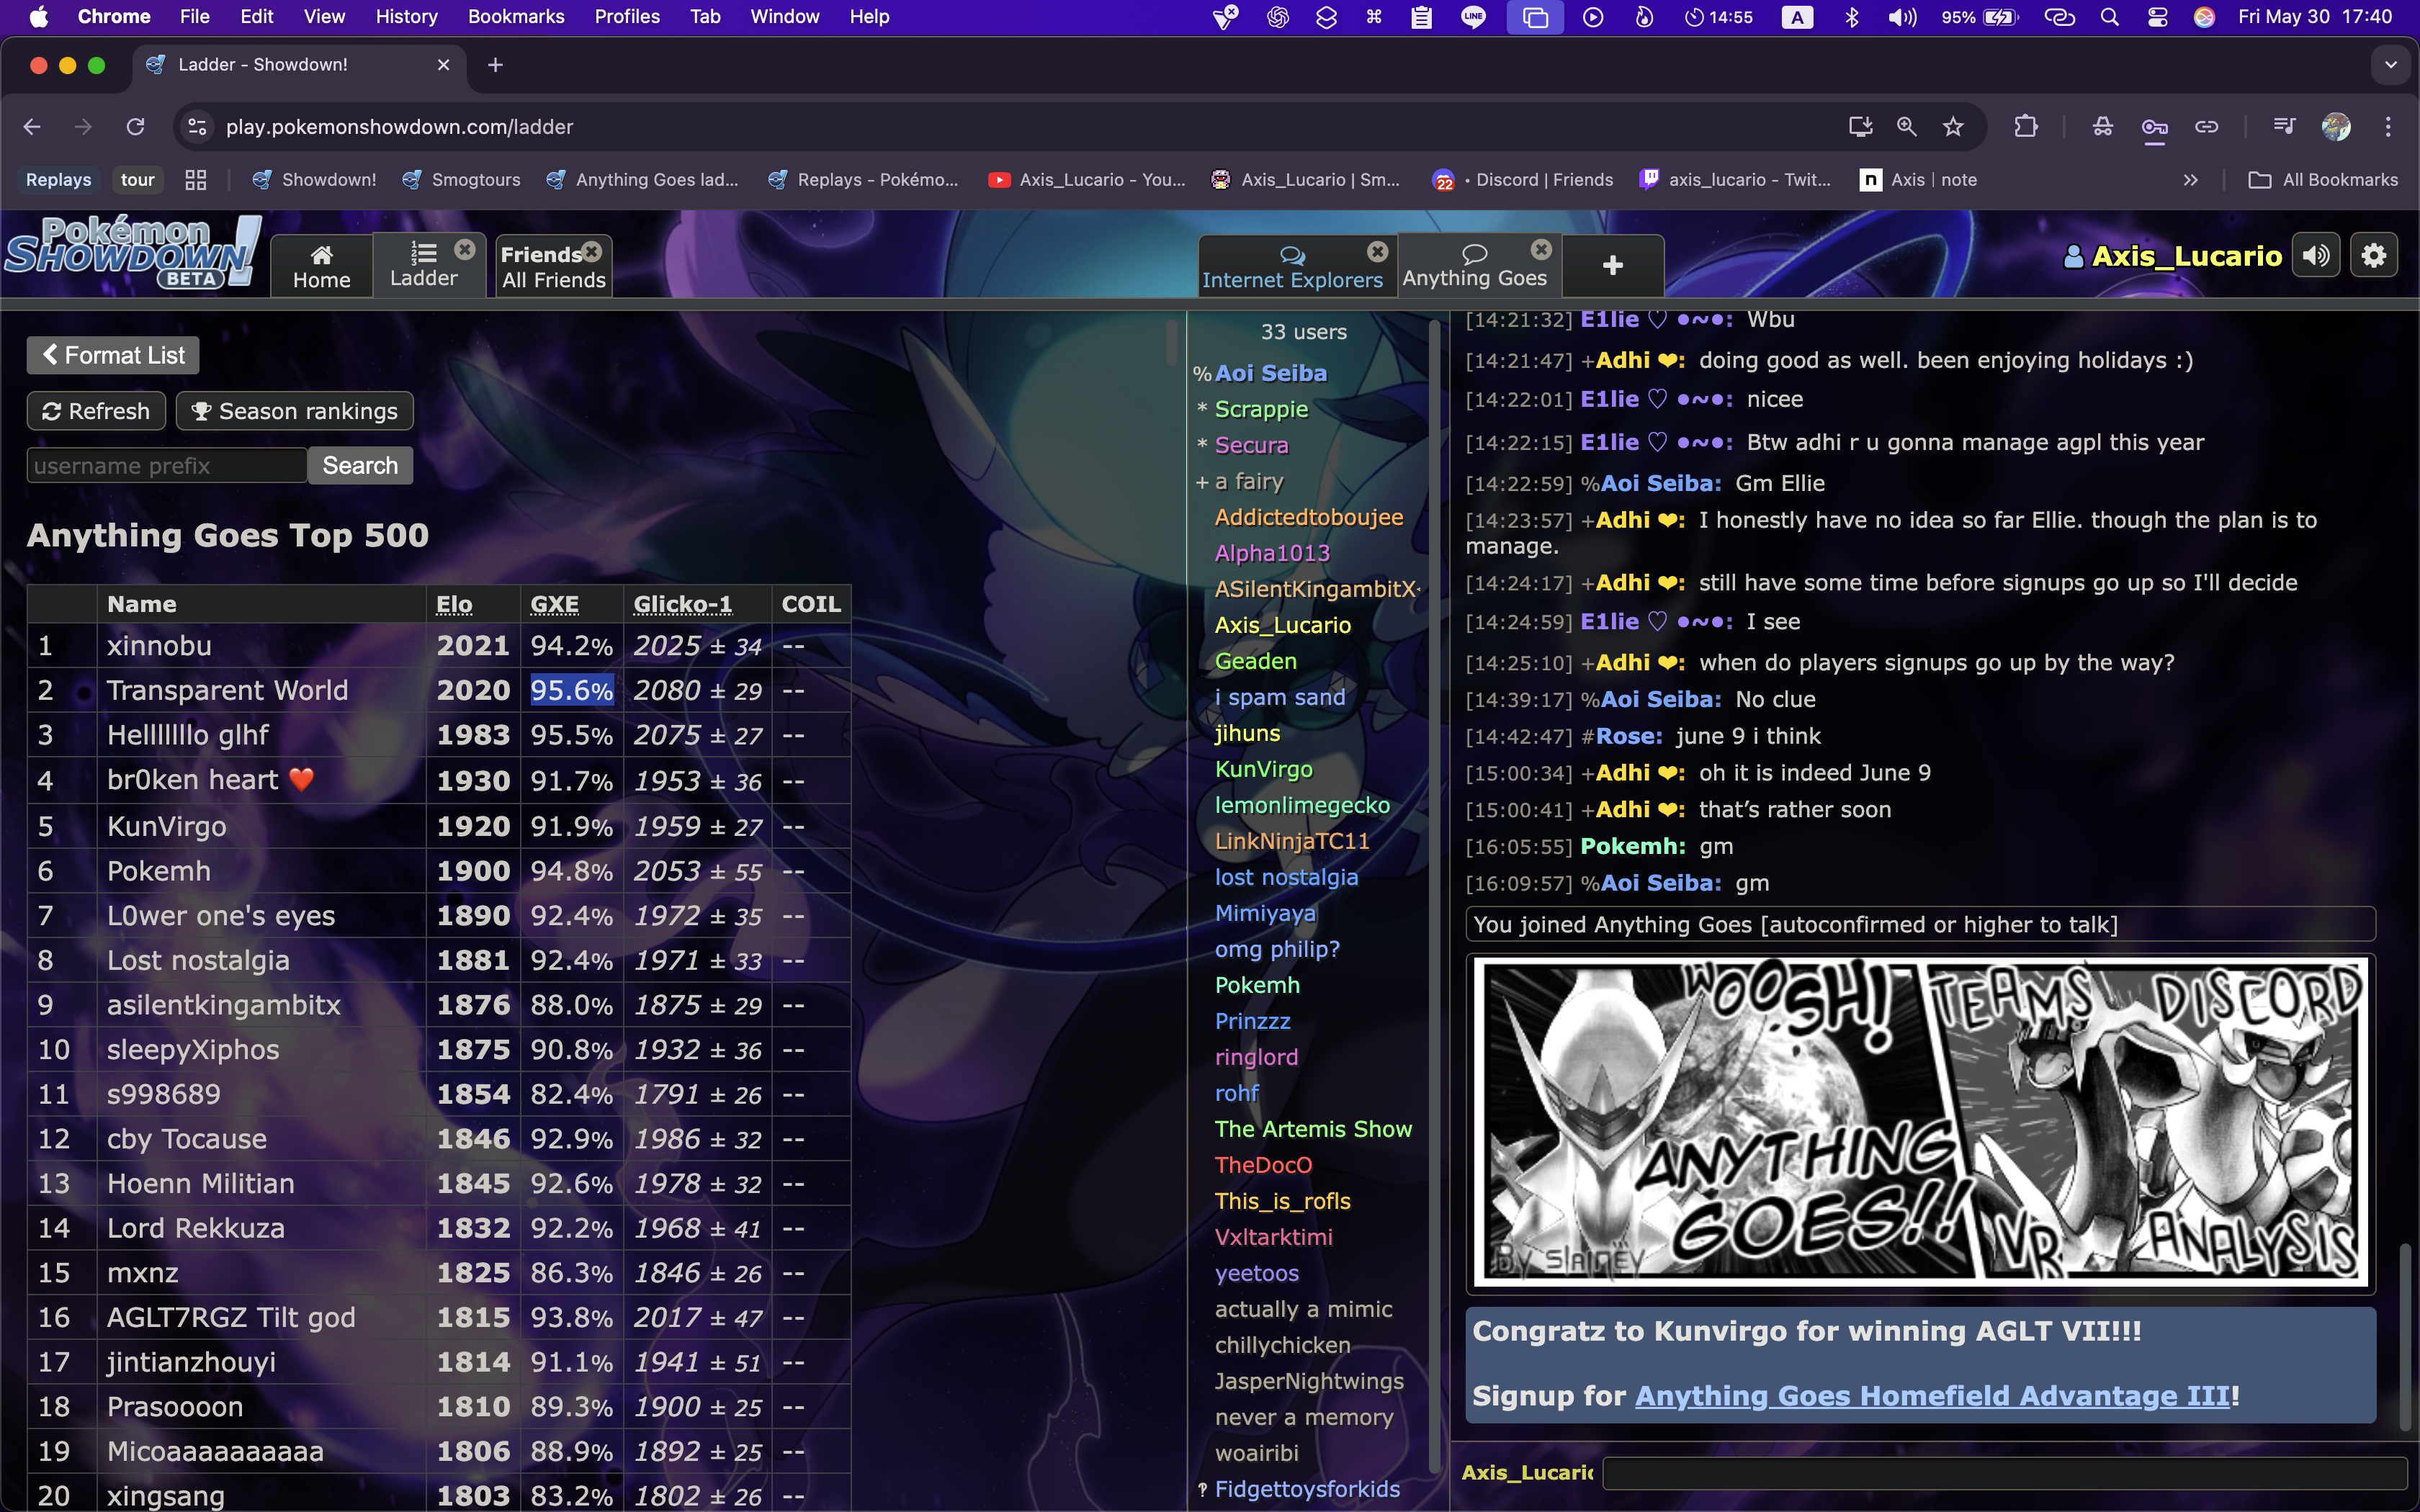Click the Anything Goes banner image

(x=1921, y=1122)
